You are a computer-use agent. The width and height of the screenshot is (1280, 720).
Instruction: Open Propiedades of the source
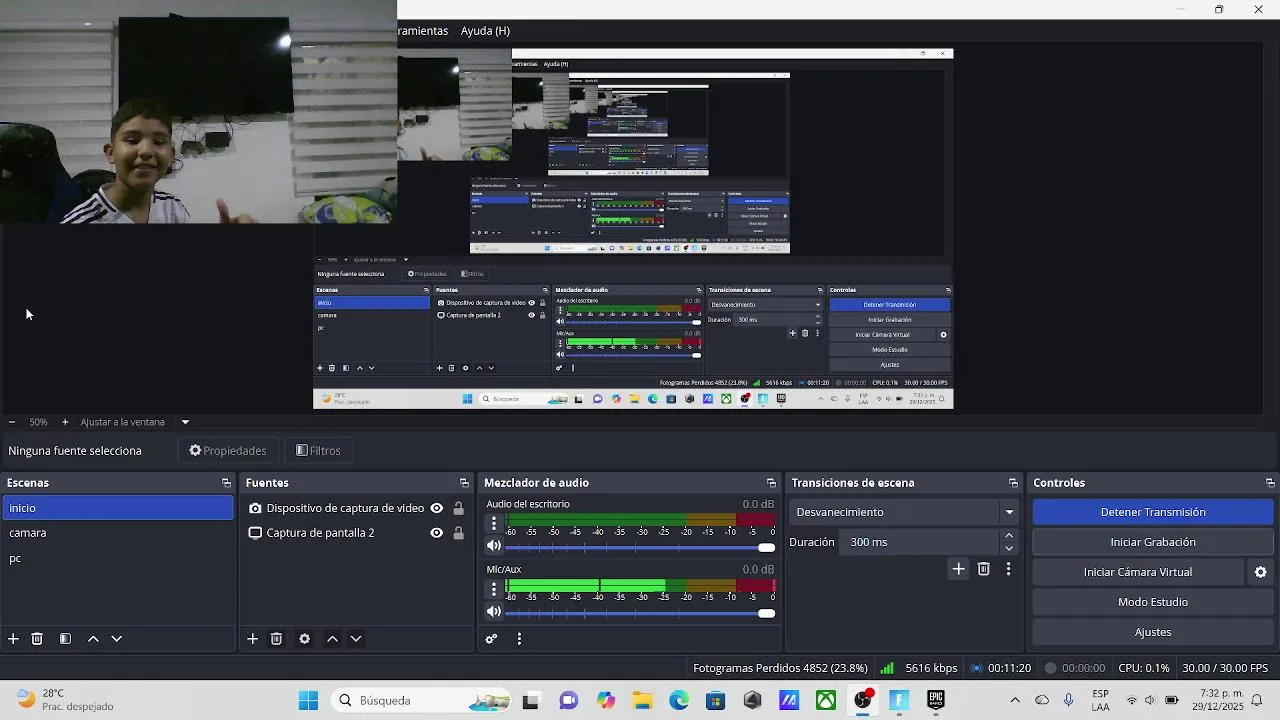[x=228, y=451]
